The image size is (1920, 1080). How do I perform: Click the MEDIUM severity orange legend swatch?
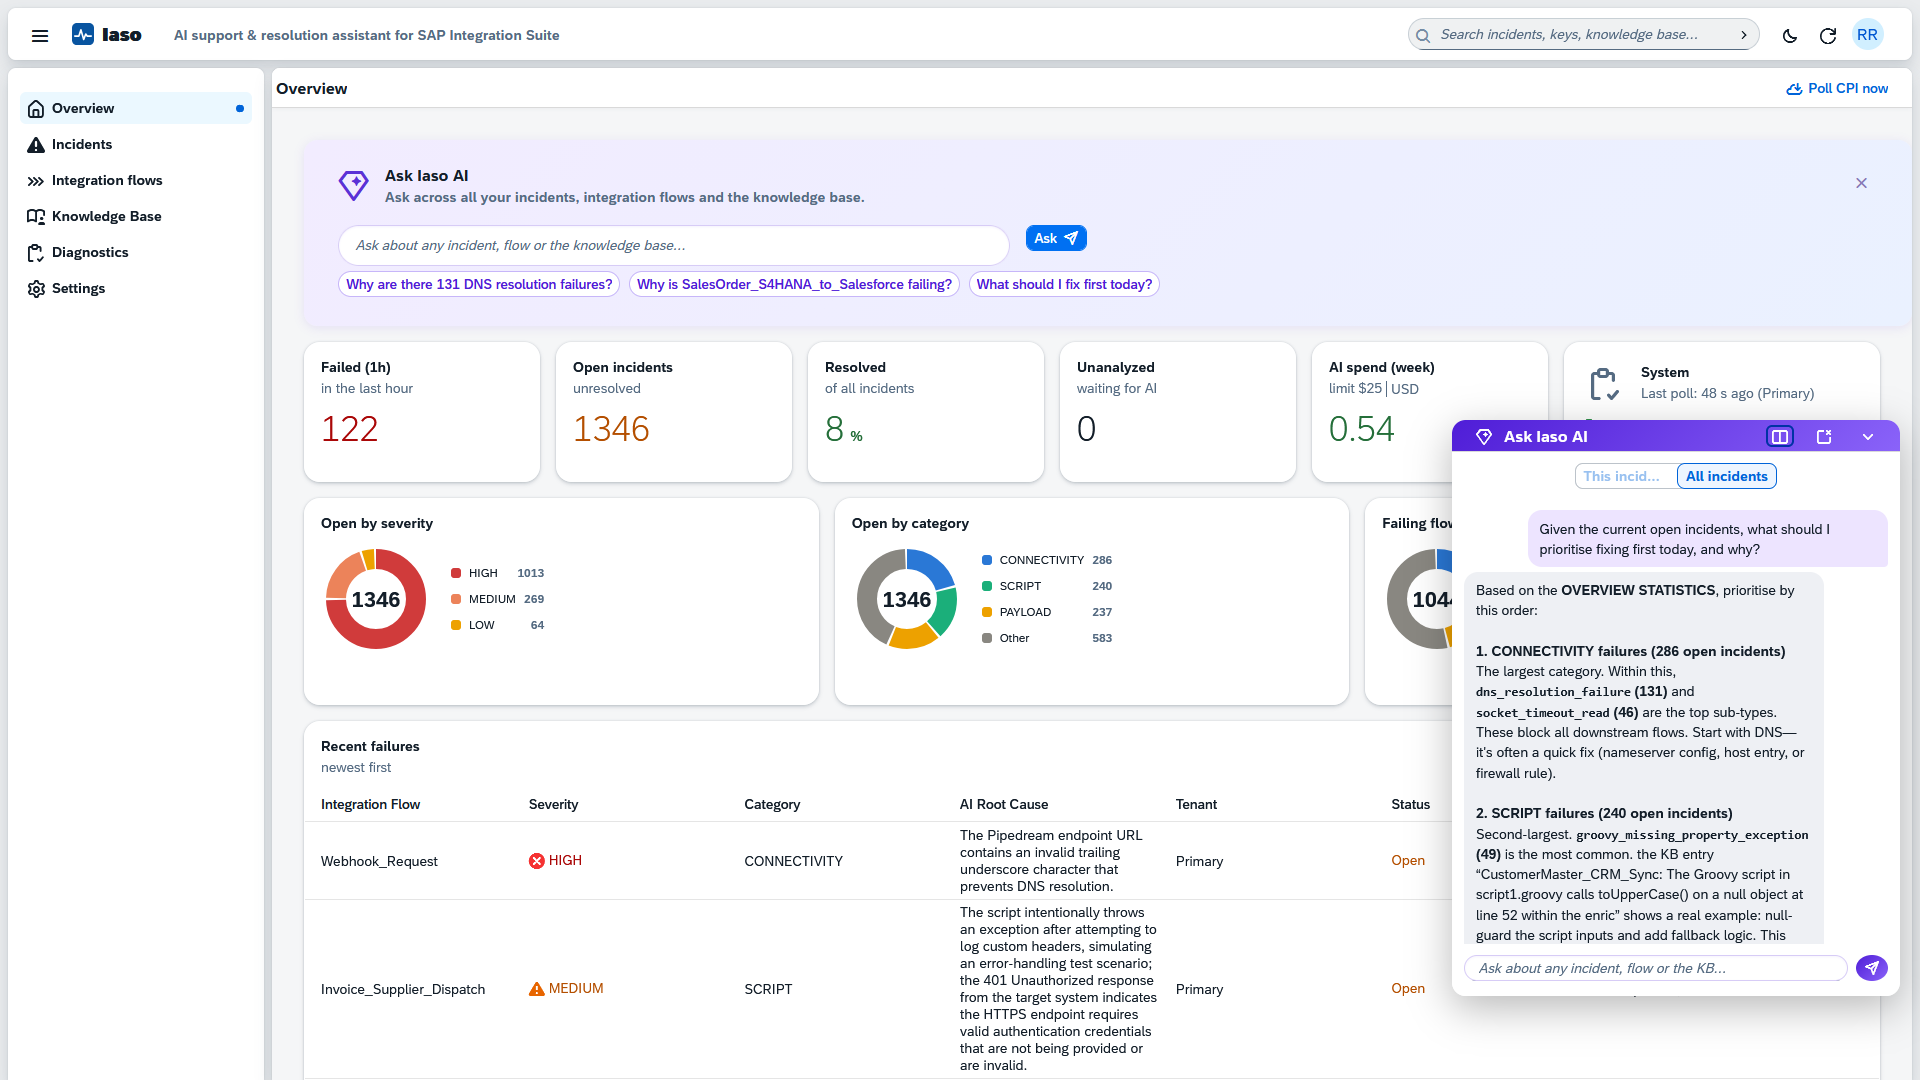456,599
